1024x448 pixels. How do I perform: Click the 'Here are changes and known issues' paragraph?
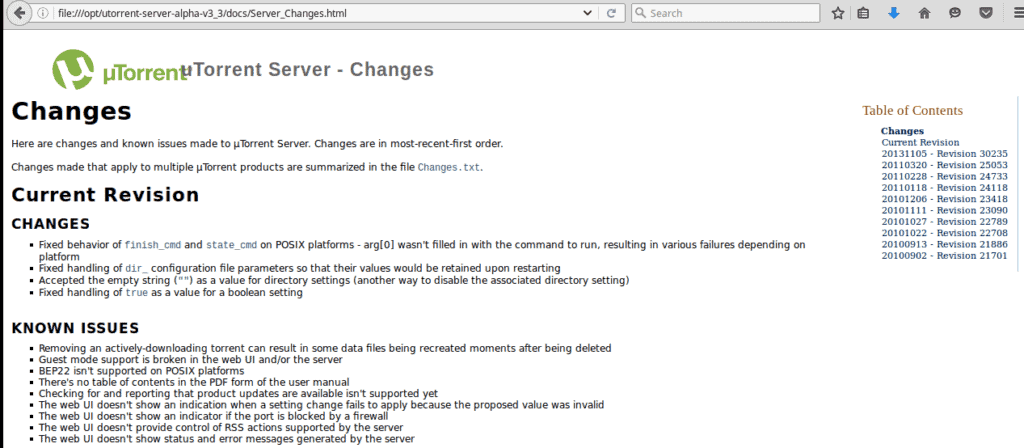pos(257,144)
